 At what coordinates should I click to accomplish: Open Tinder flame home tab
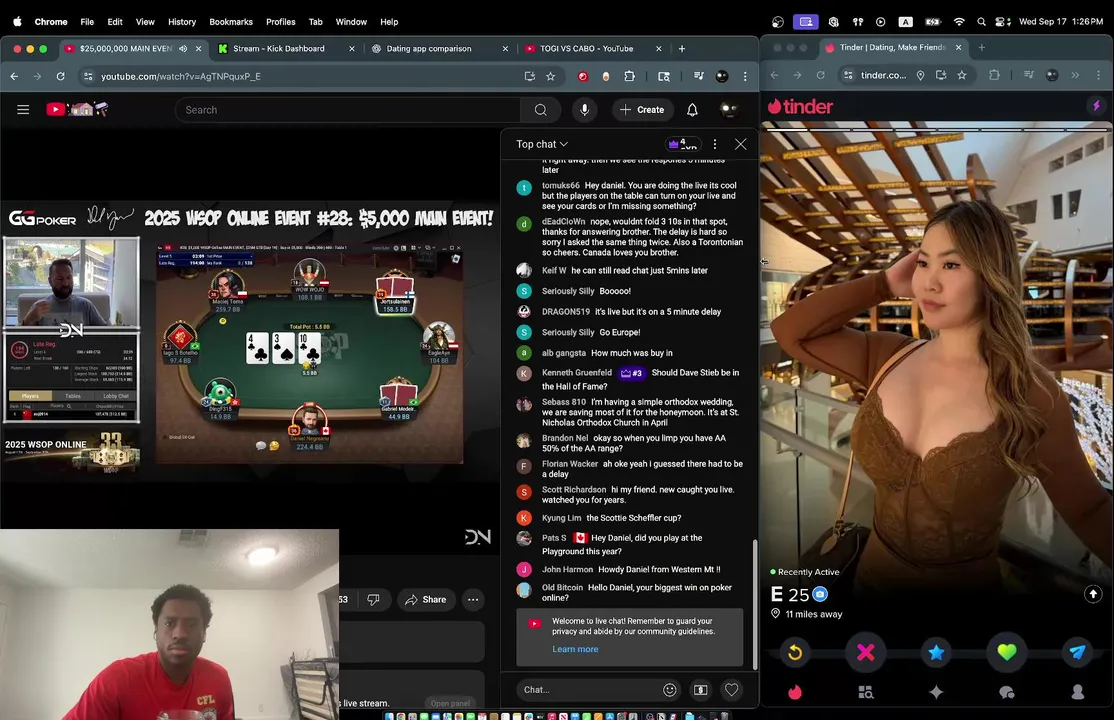click(795, 692)
